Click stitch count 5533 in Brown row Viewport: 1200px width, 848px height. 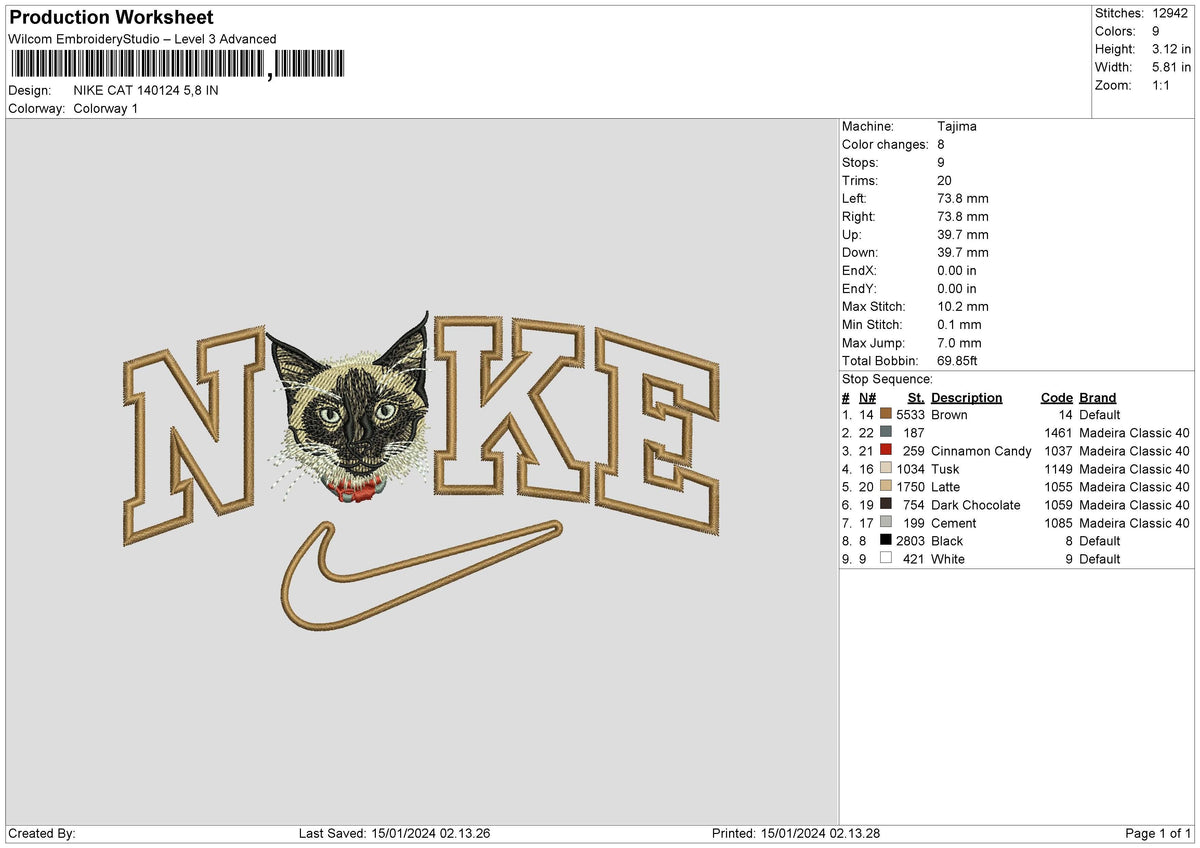click(910, 414)
